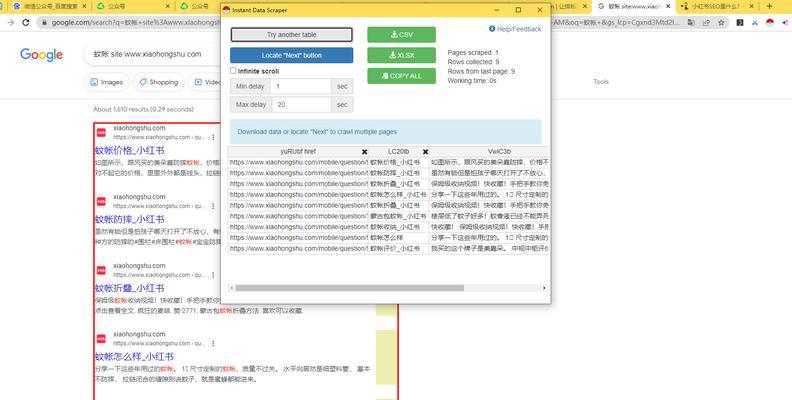
Task: Open result 蚊帐防摔_小红书
Action: coord(130,219)
